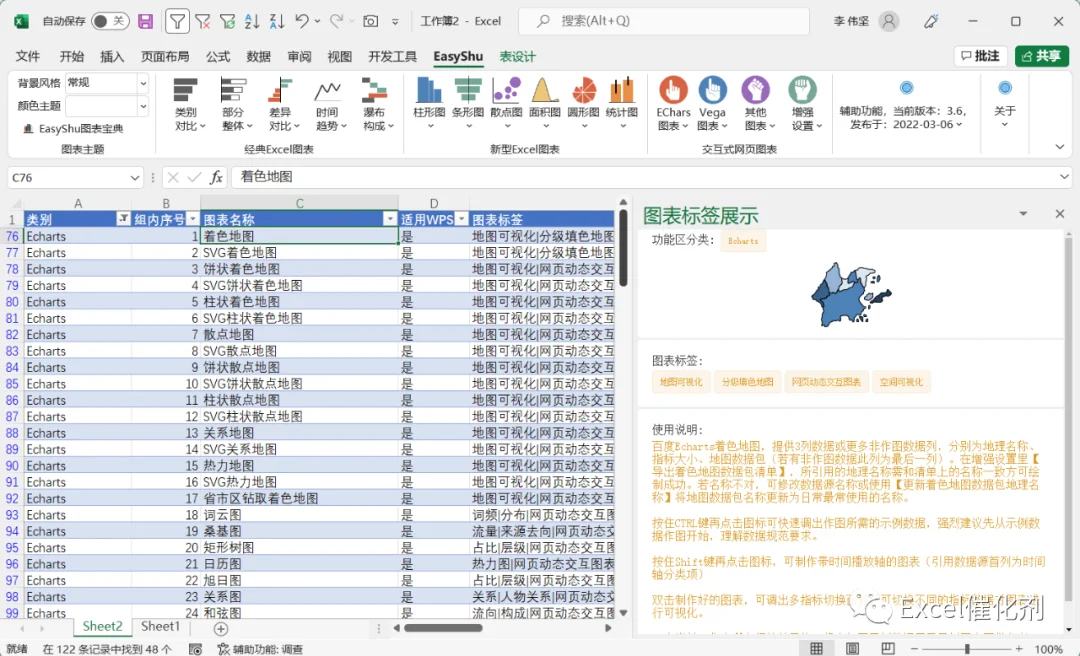1080x656 pixels.
Task: Click the 批注 comments button
Action: [x=981, y=56]
